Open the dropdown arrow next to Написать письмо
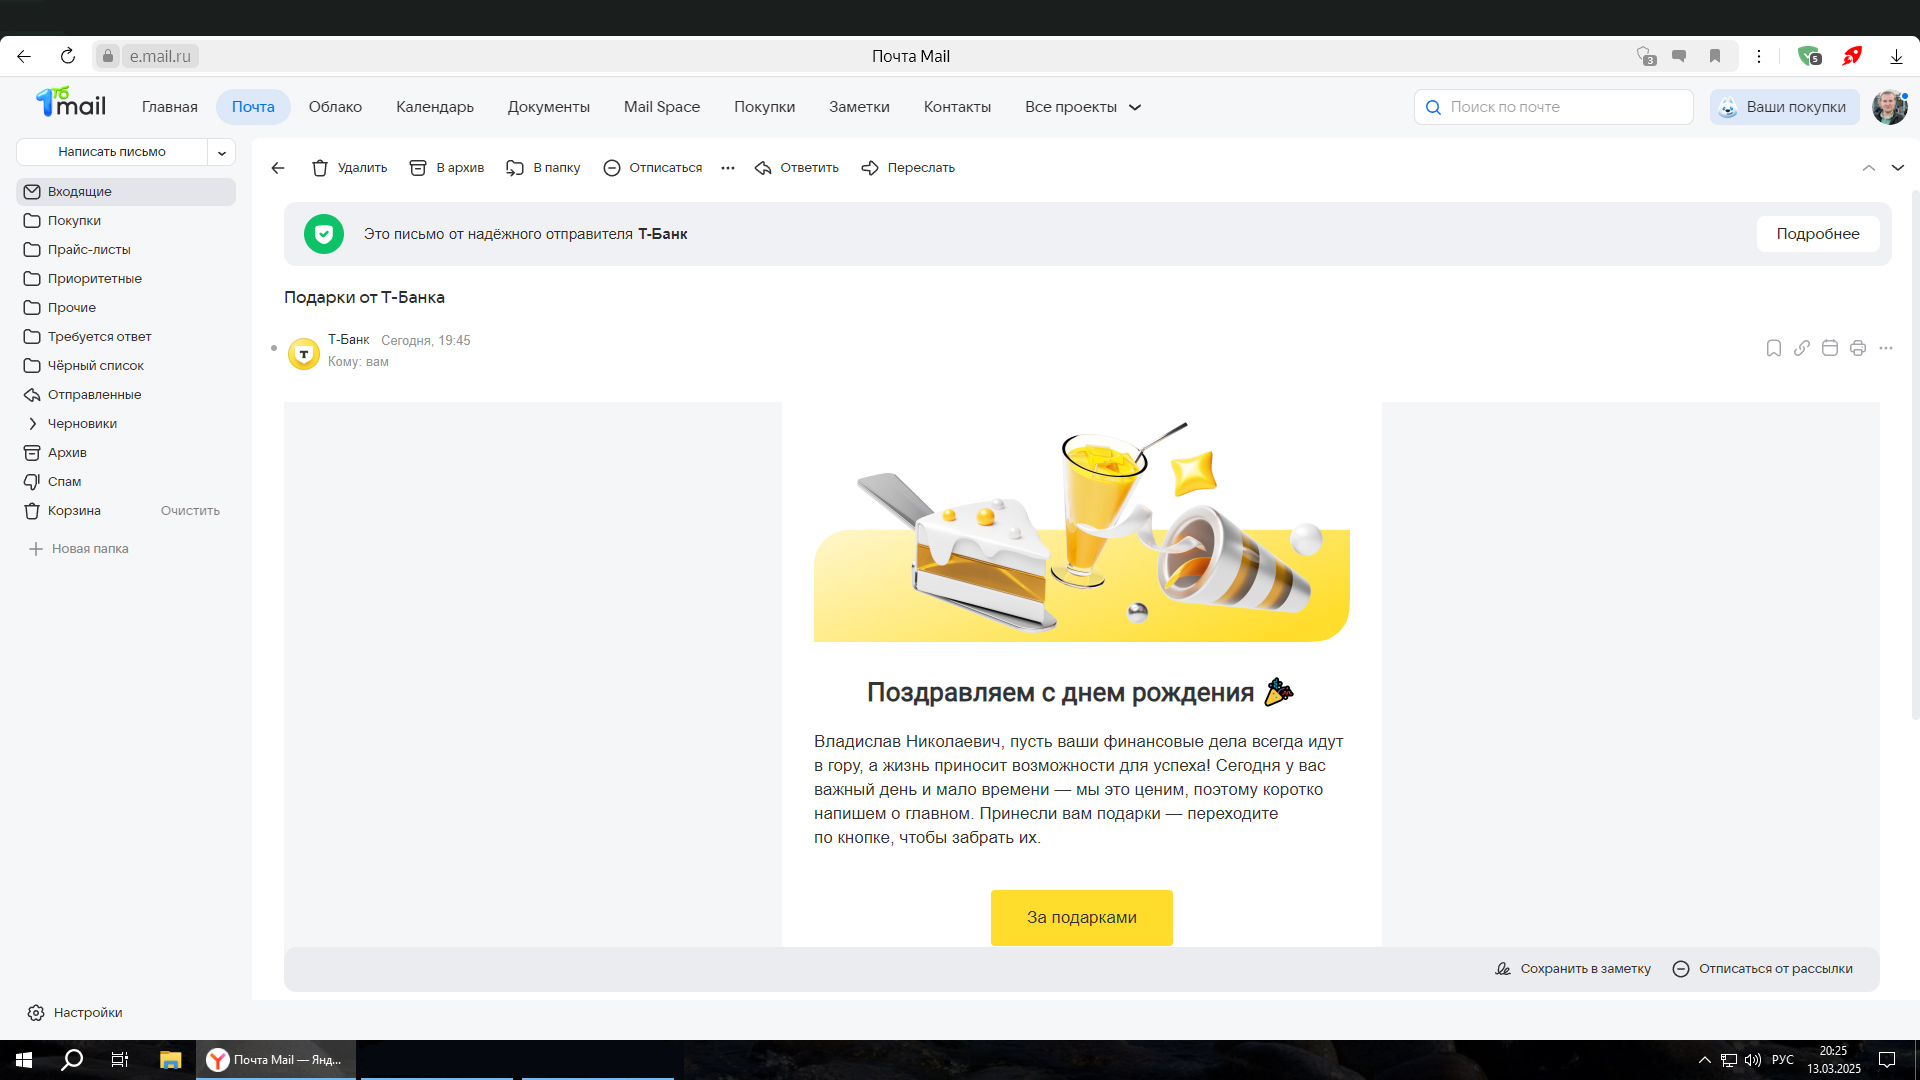This screenshot has height=1080, width=1920. coord(222,152)
